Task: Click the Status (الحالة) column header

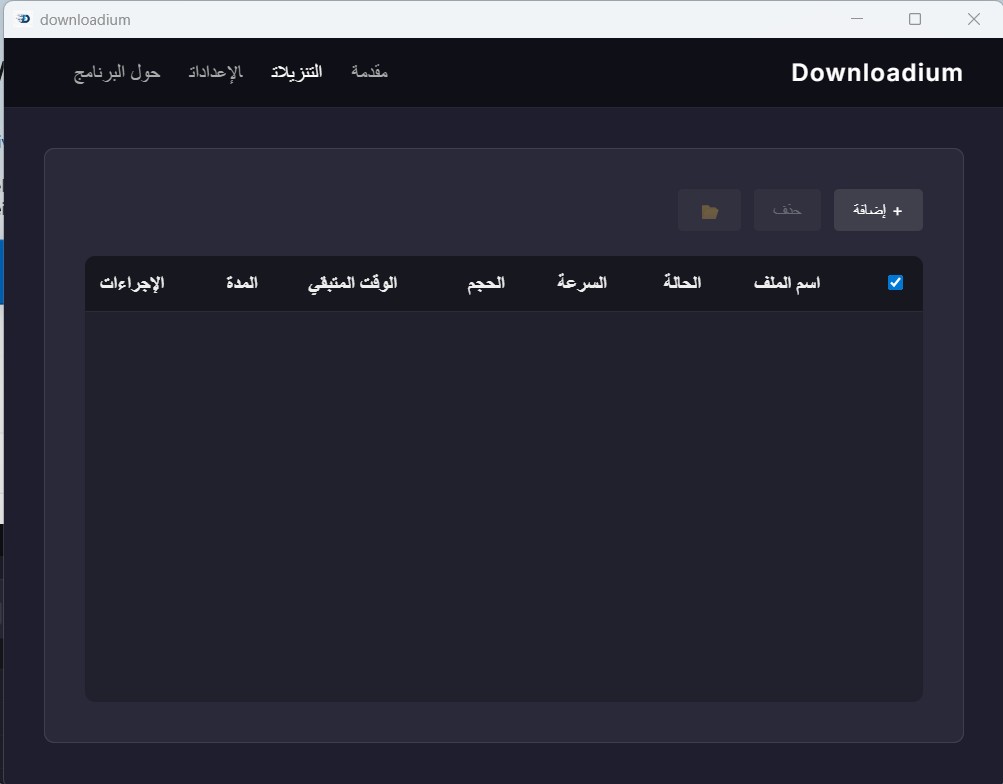Action: coord(682,283)
